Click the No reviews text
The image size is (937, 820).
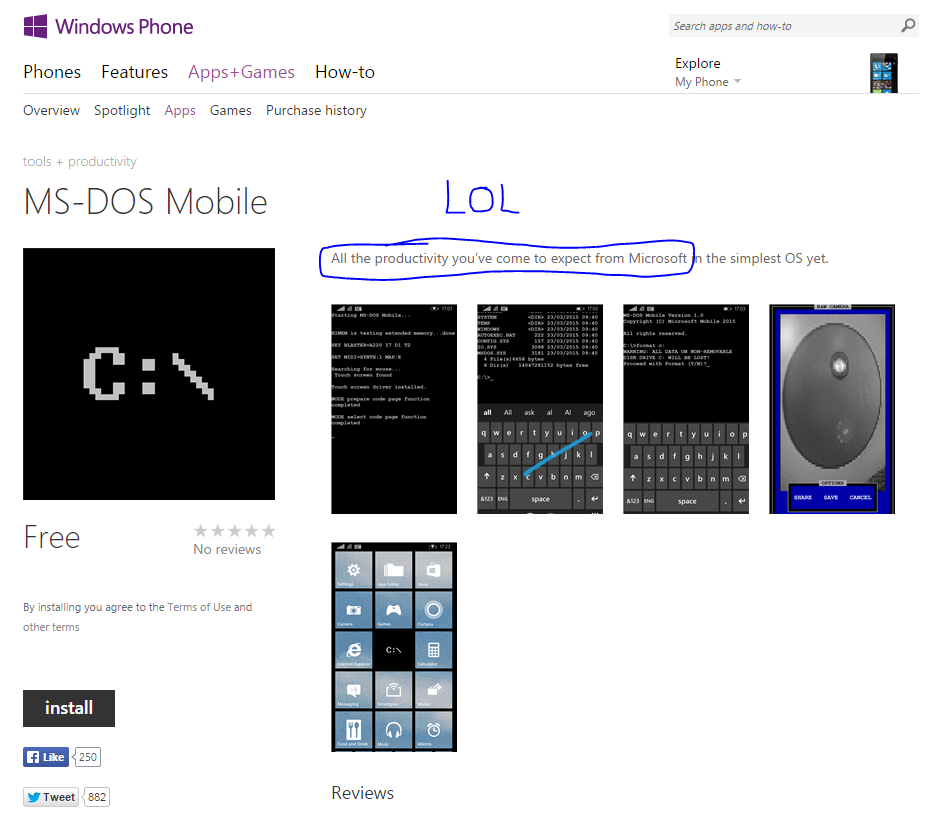[227, 549]
